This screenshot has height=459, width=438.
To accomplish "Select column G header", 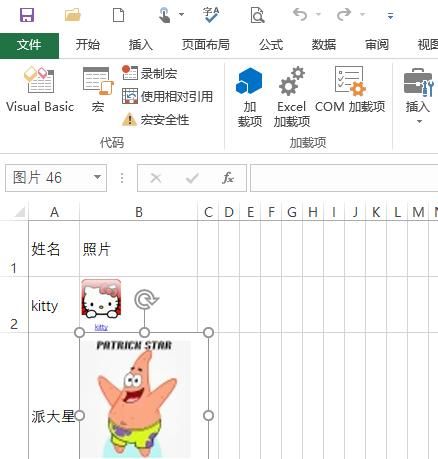I will coord(292,212).
